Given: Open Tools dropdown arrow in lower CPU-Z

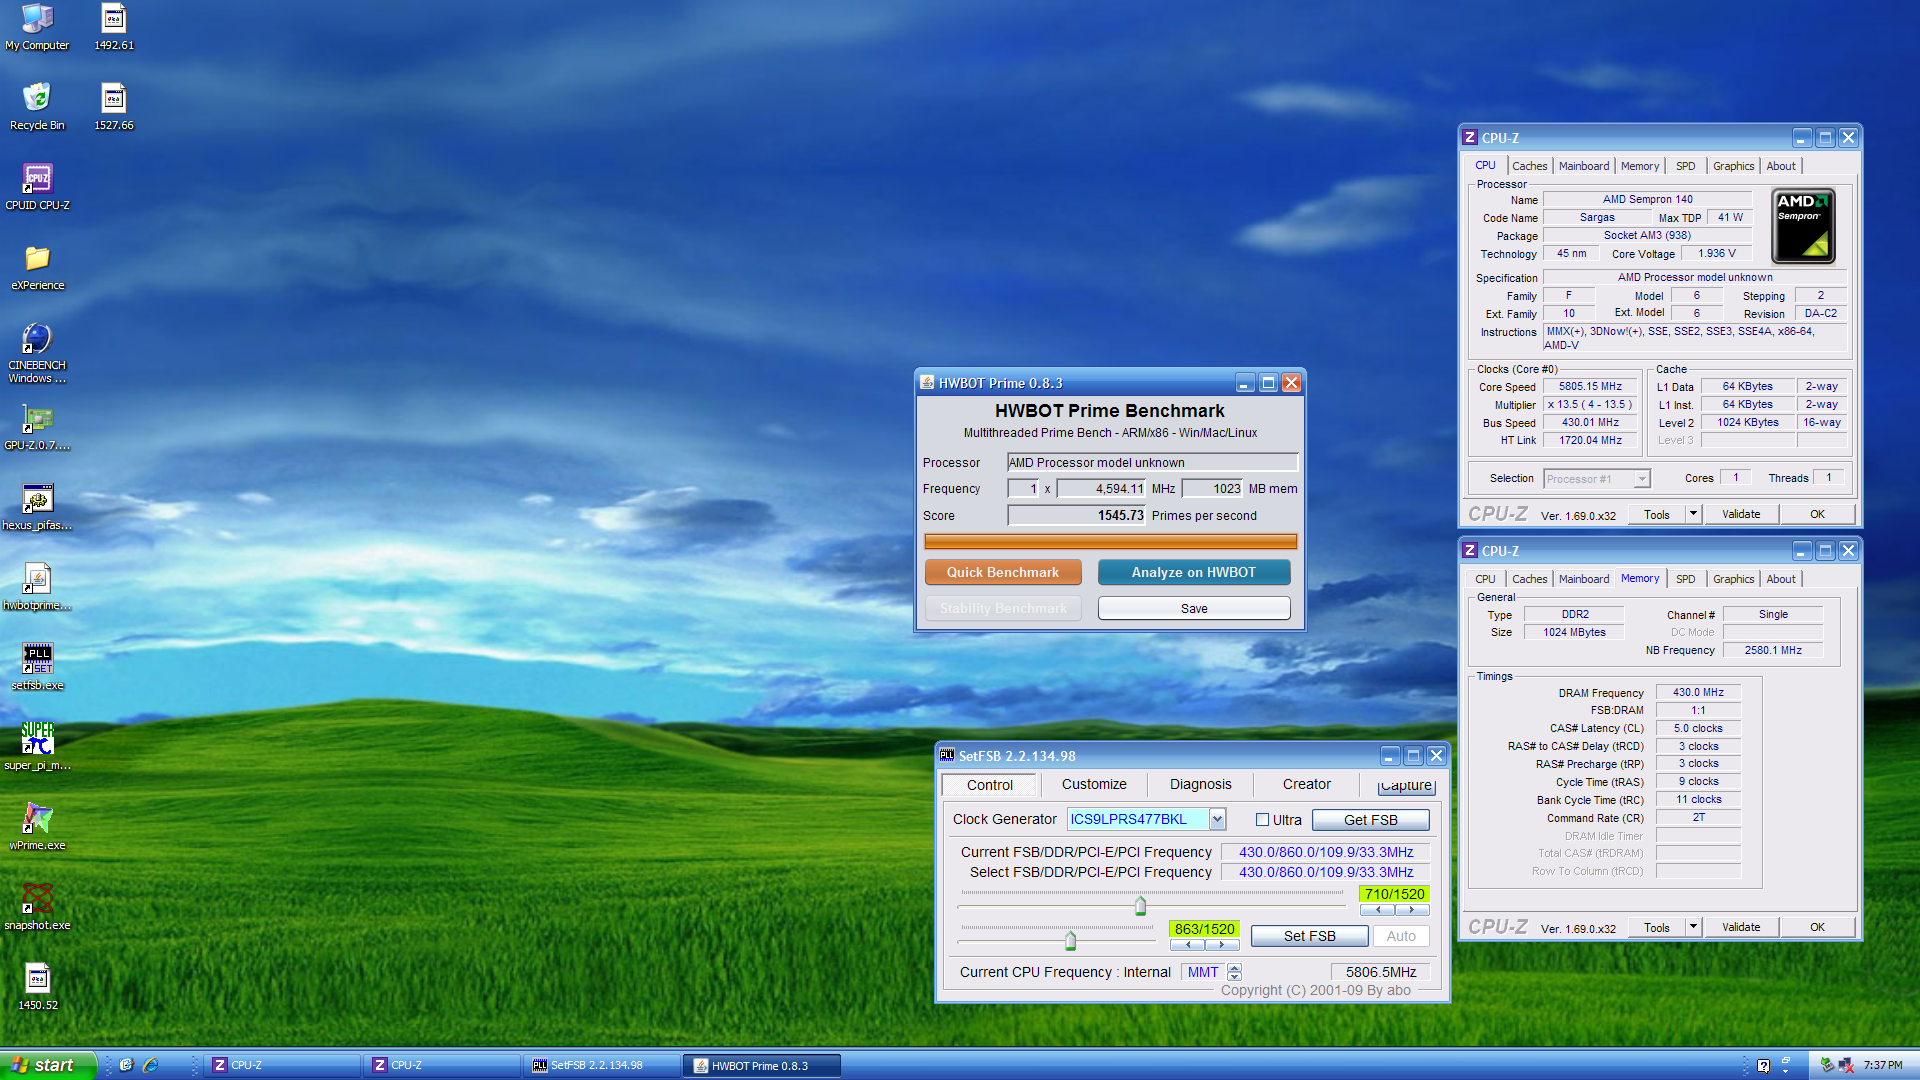Looking at the screenshot, I should click(x=1693, y=927).
